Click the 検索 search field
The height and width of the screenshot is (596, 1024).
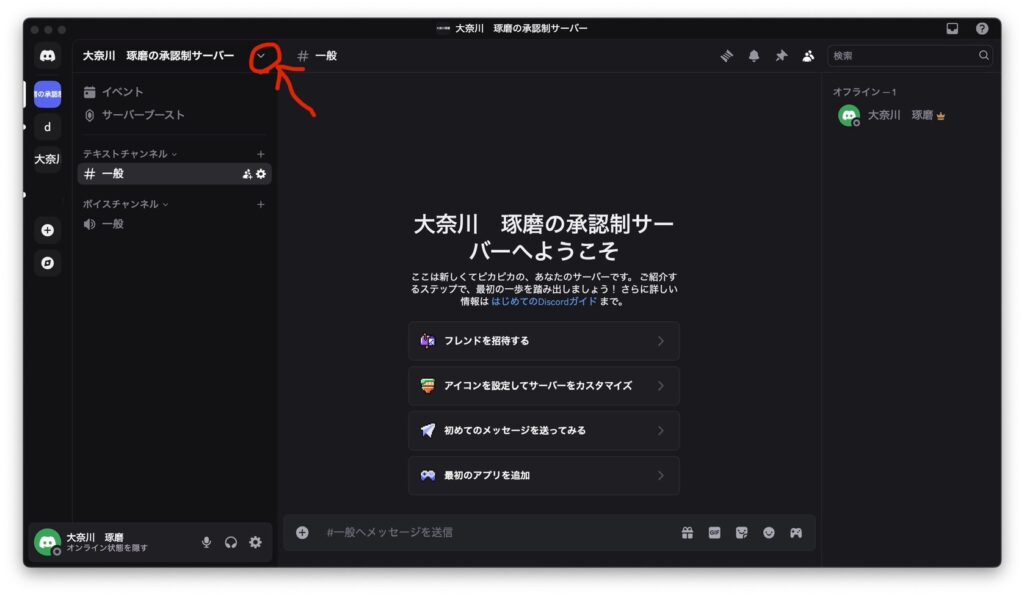pyautogui.click(x=910, y=56)
